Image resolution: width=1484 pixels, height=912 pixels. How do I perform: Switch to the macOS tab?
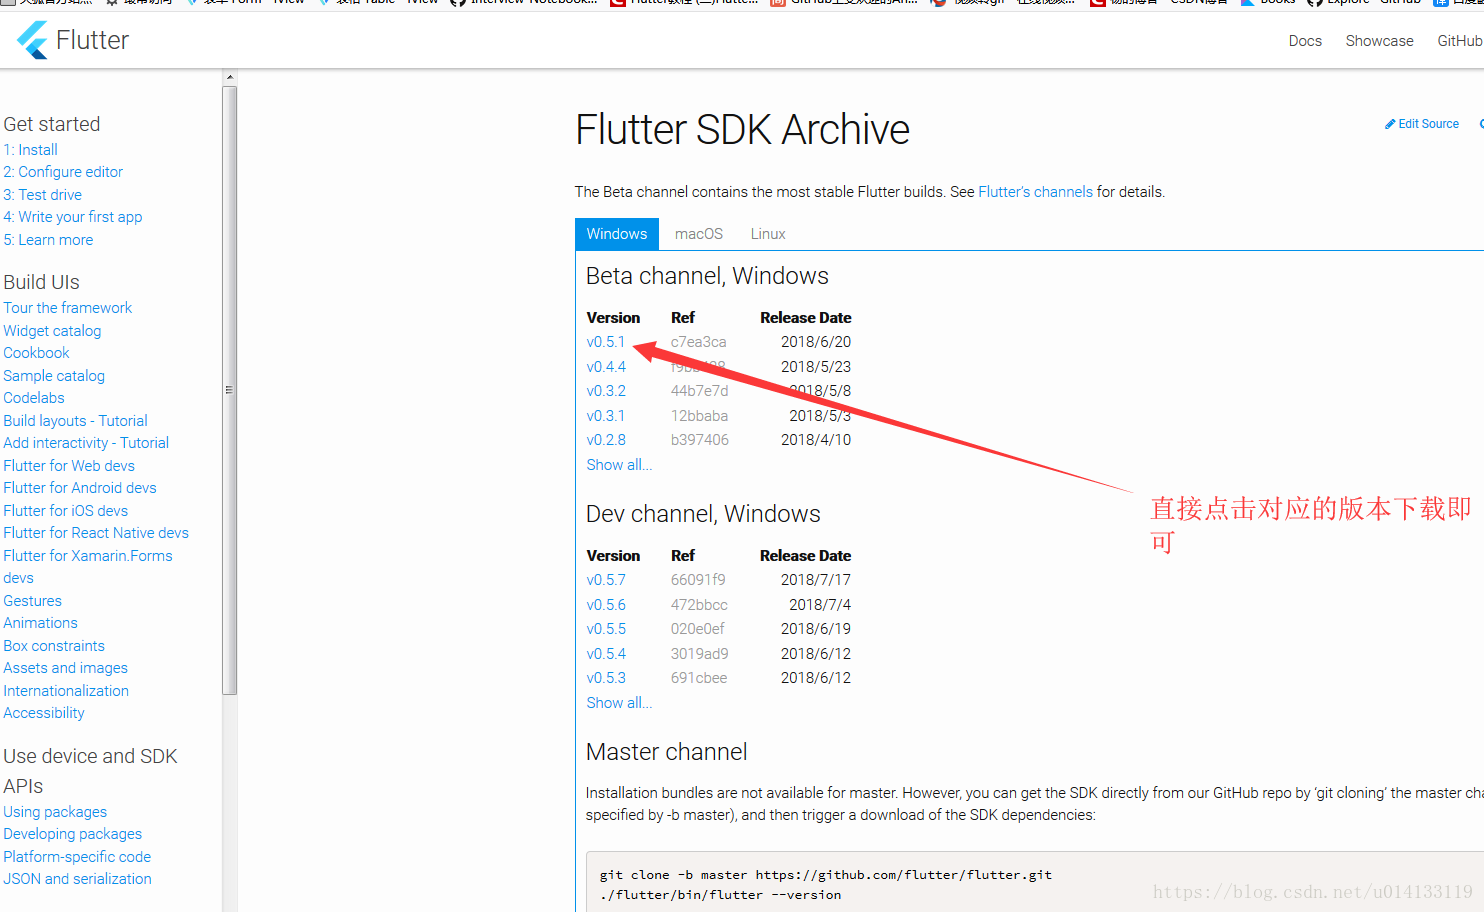tap(699, 234)
